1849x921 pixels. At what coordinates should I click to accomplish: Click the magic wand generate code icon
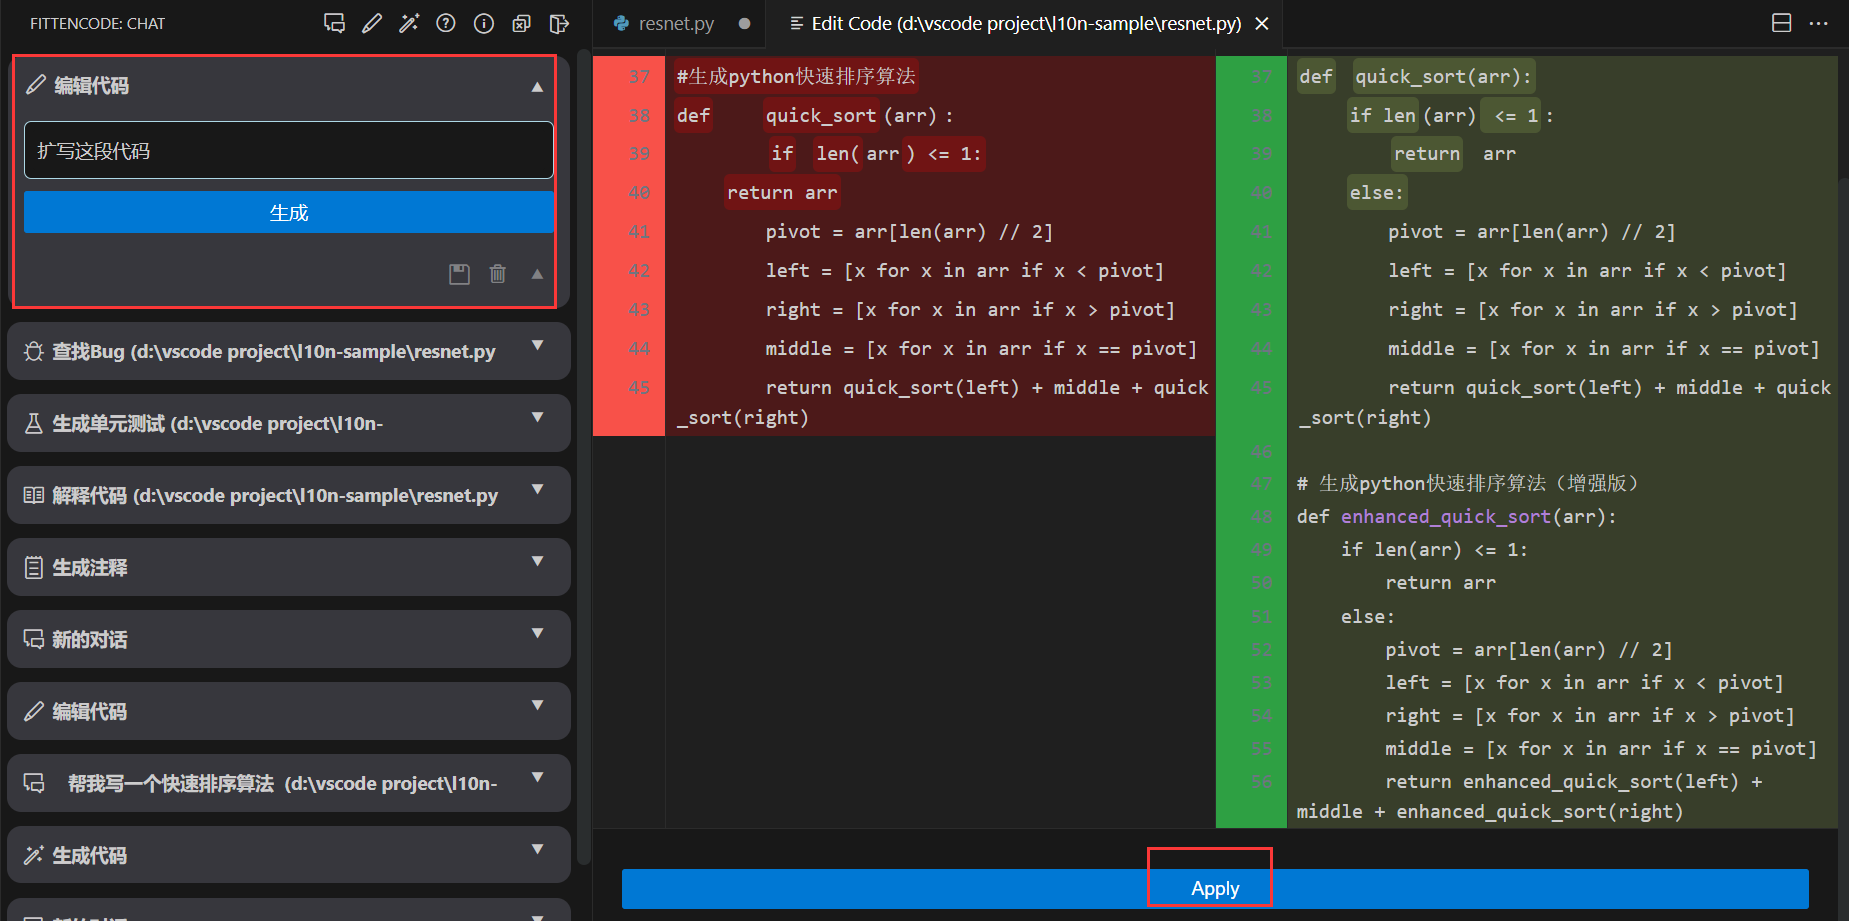click(409, 23)
